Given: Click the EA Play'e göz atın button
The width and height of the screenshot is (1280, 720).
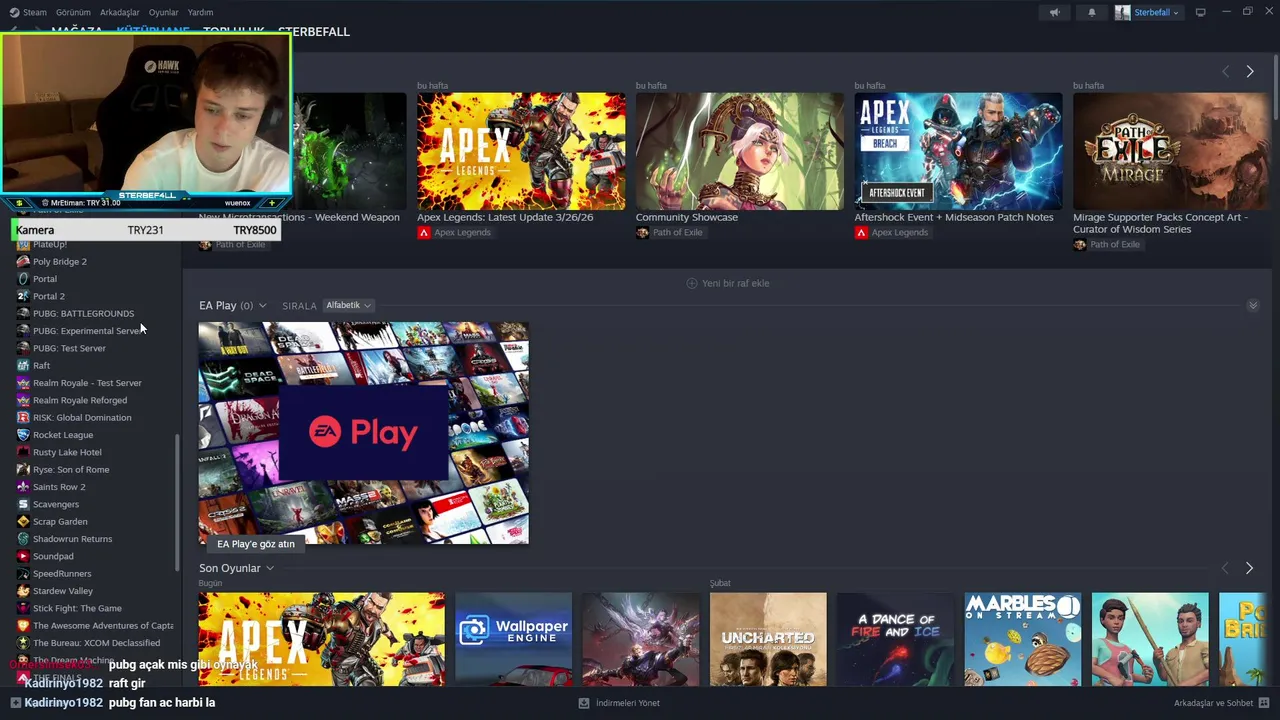Looking at the screenshot, I should click(x=256, y=544).
